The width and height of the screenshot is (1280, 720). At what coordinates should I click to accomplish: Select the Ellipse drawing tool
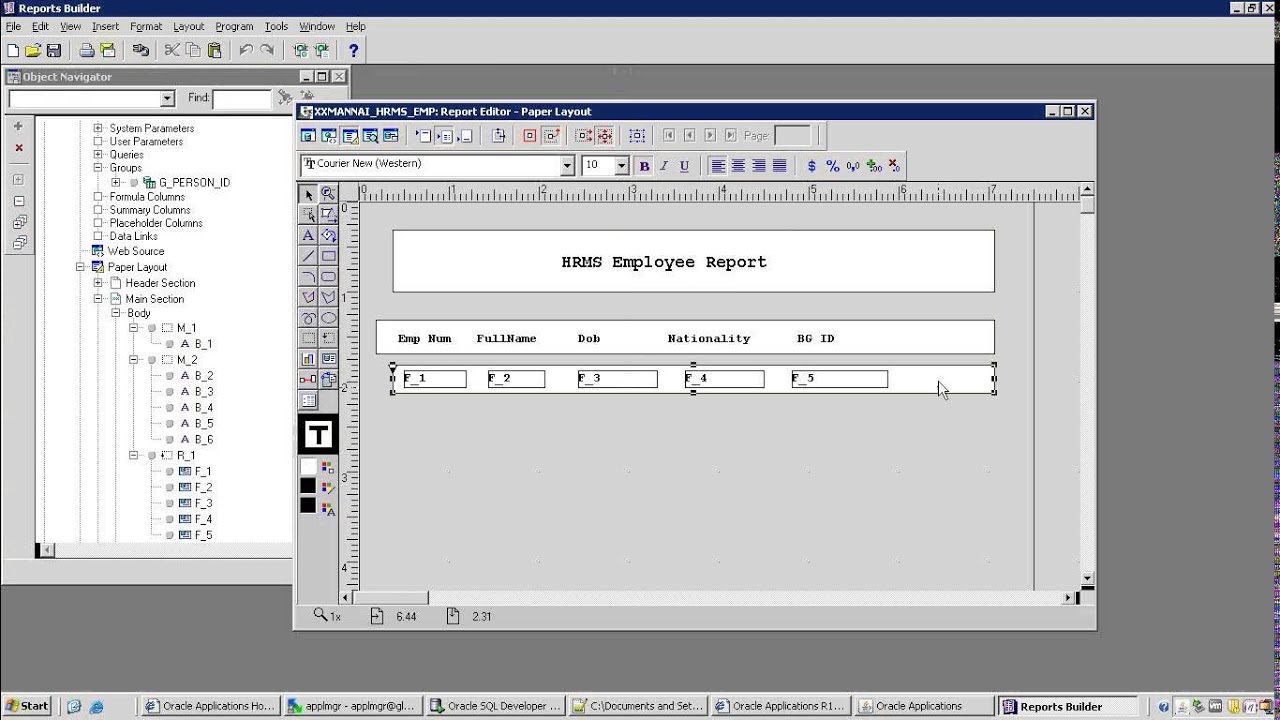(x=328, y=318)
